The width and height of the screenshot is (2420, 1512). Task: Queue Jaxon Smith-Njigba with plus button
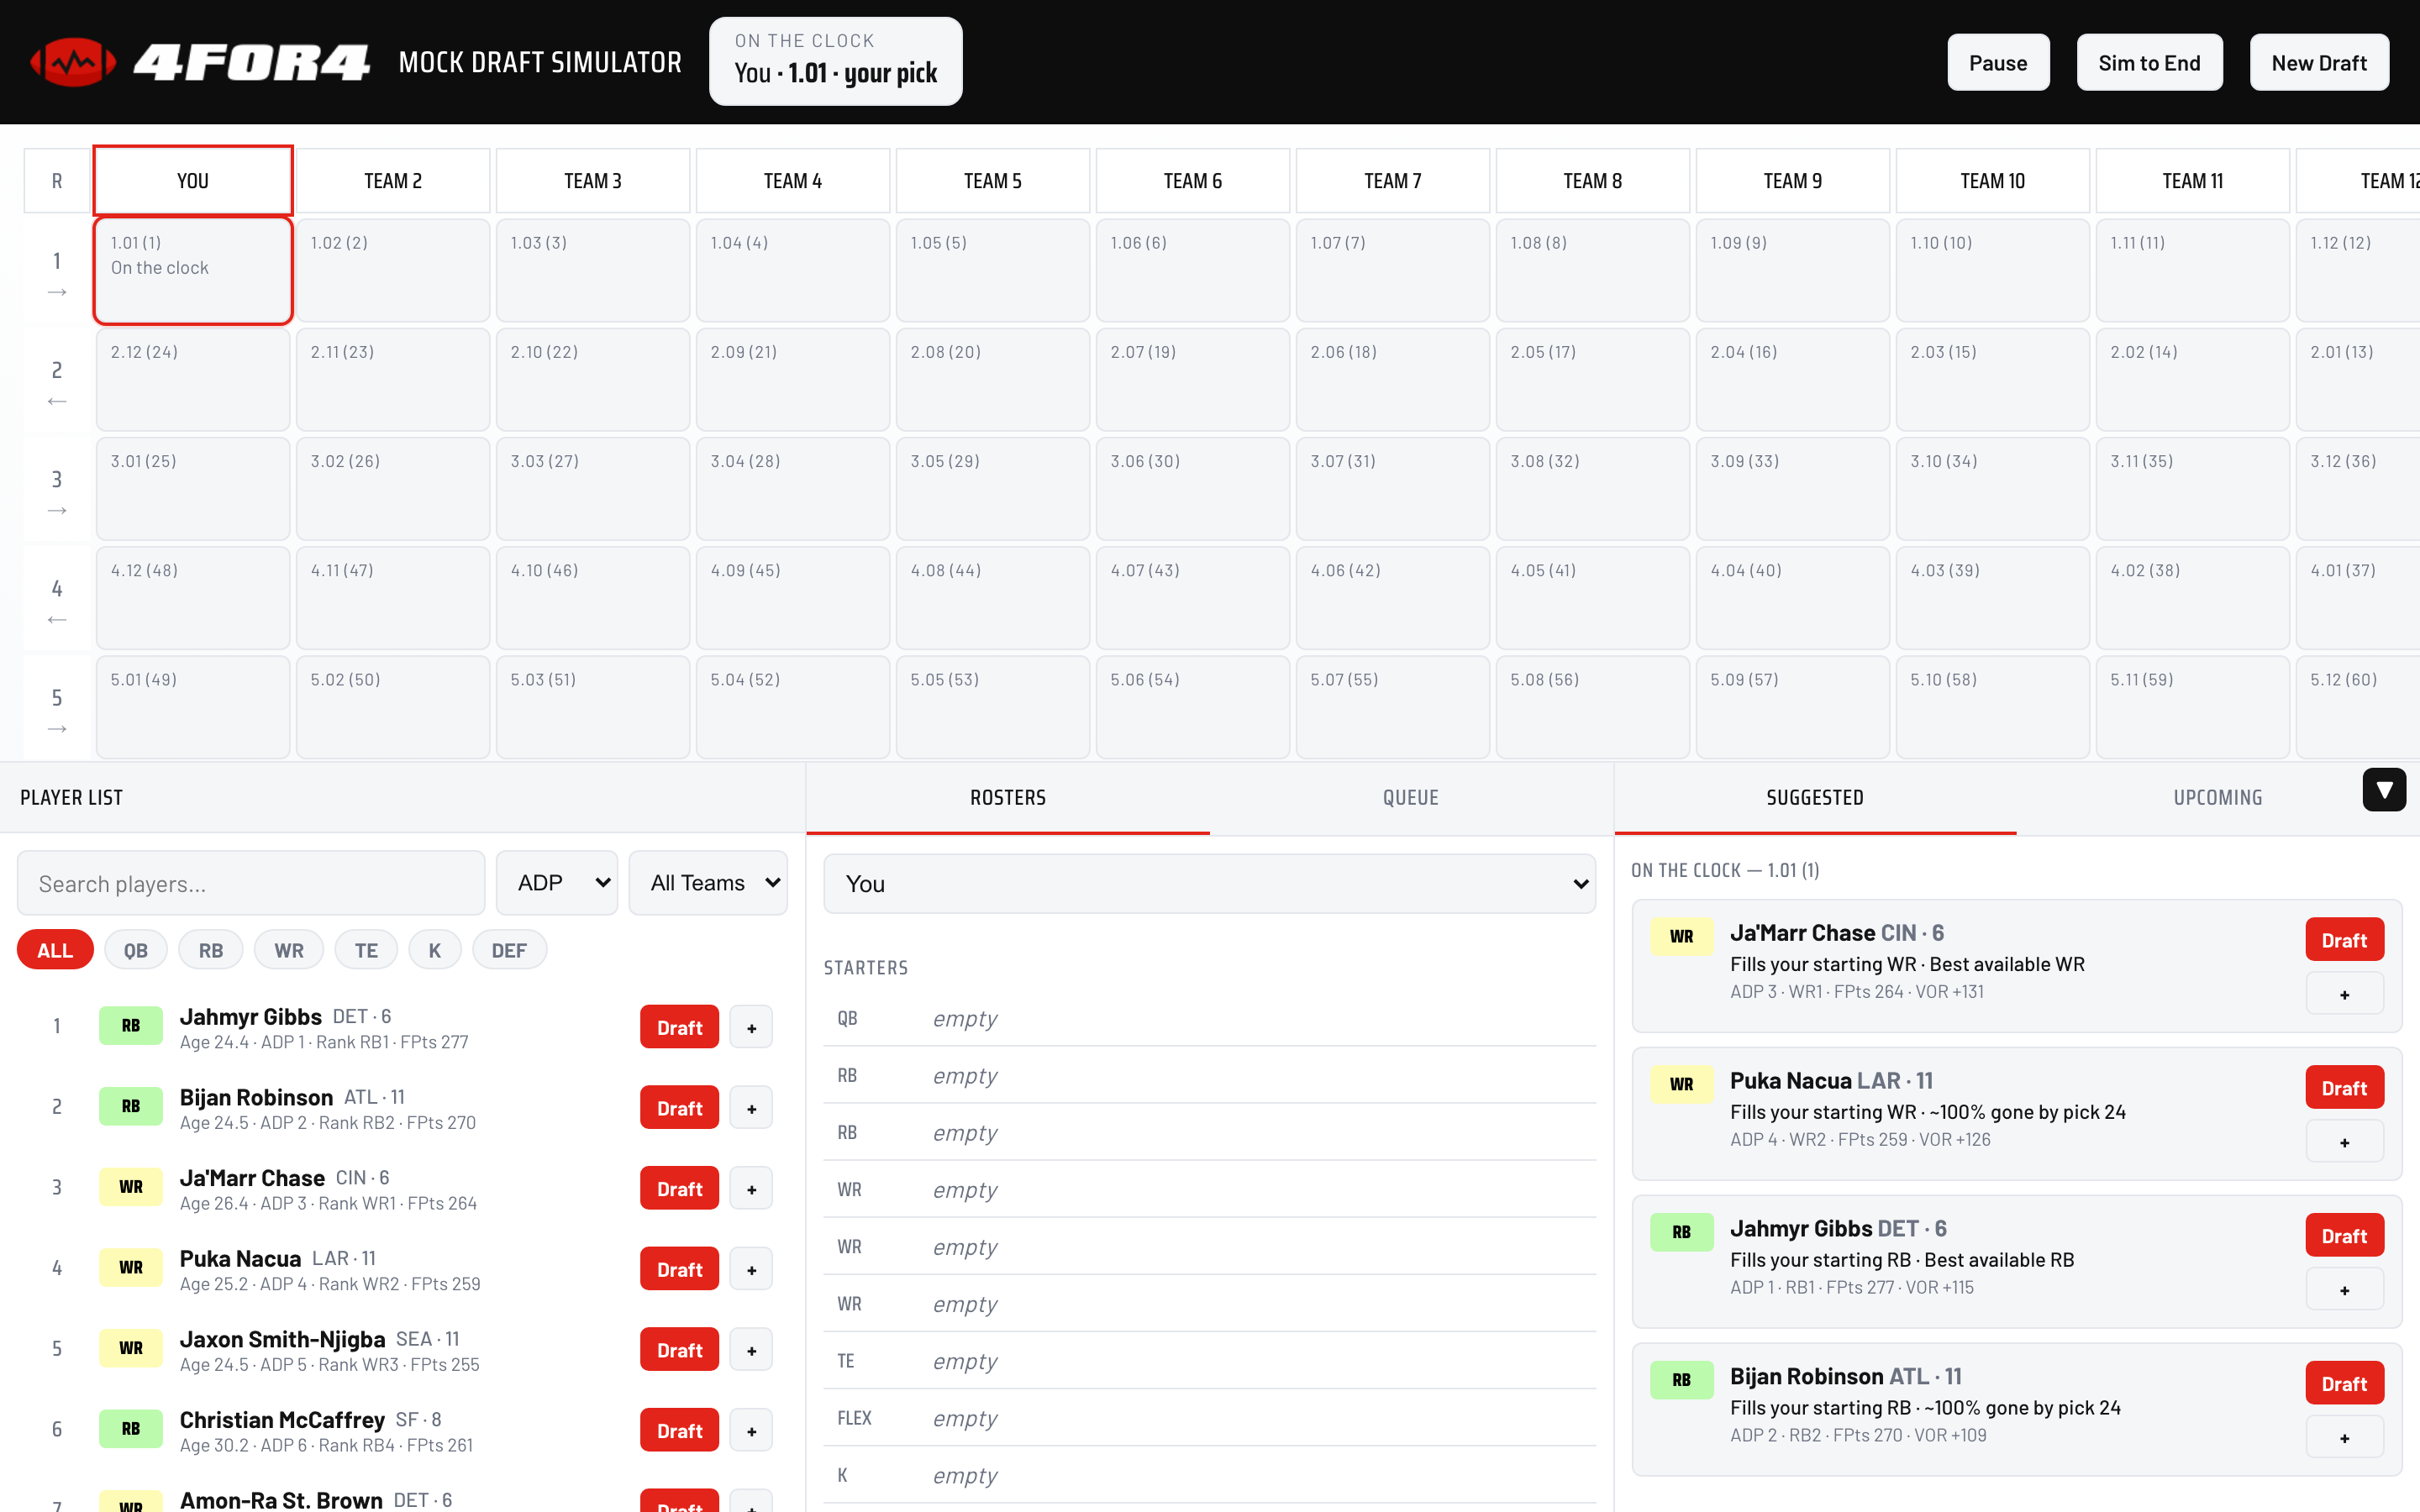click(x=751, y=1350)
